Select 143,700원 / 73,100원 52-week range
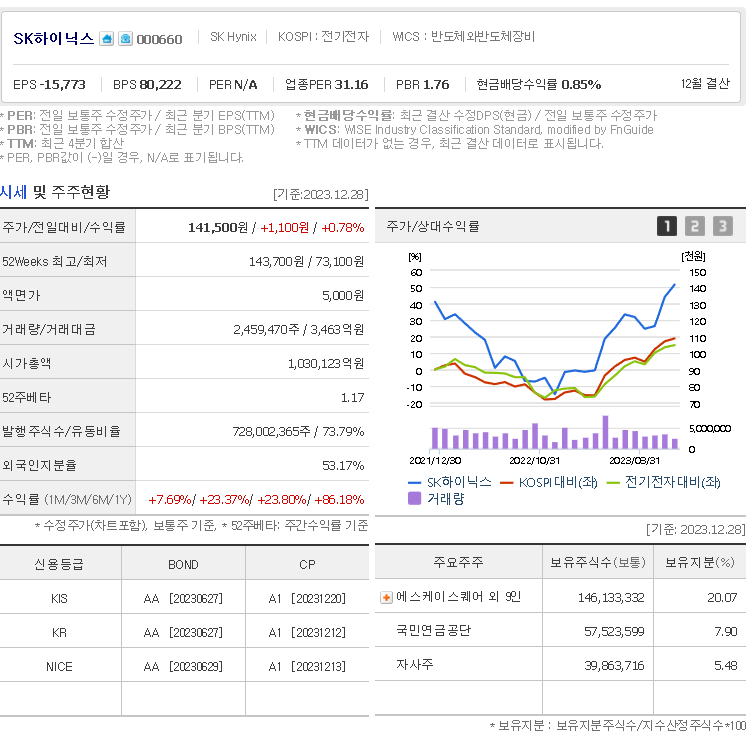This screenshot has height=738, width=753. tap(306, 261)
